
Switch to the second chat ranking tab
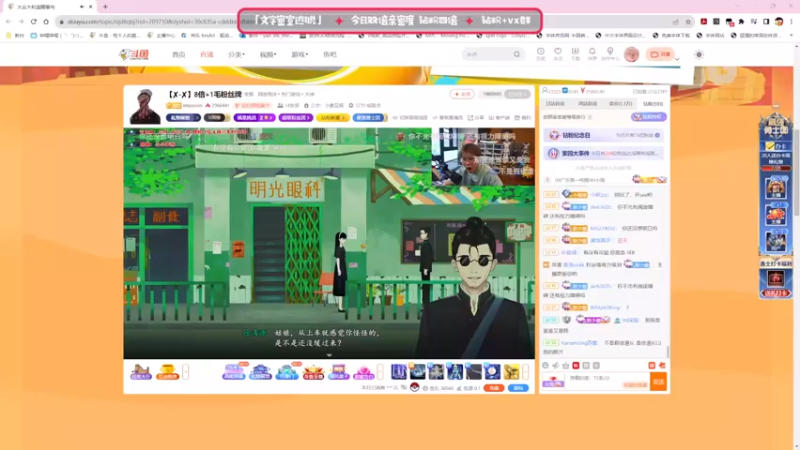pos(588,104)
